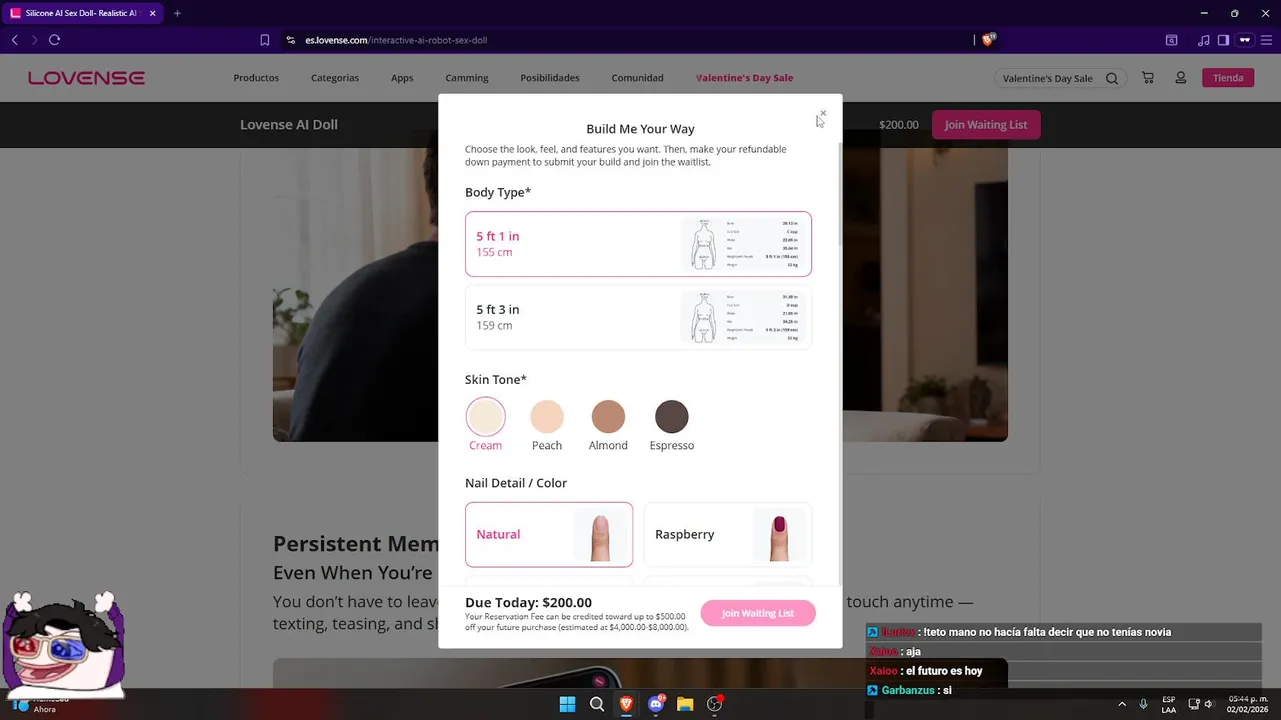Screen dimensions: 1281x720
Task: Open the user account icon
Action: (x=1181, y=78)
